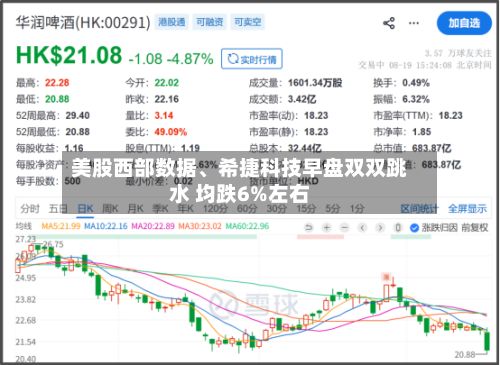This screenshot has height=365, width=500.
Task: Click the short green attribution bar near 涨跌归因
Action: [411, 237]
